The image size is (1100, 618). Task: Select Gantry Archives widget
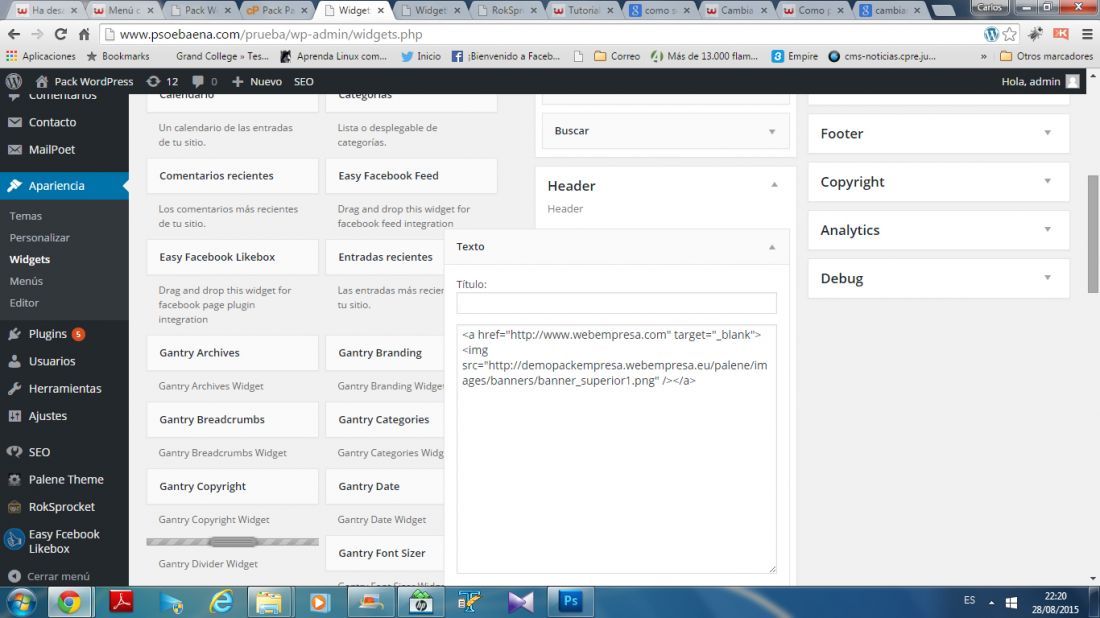232,353
